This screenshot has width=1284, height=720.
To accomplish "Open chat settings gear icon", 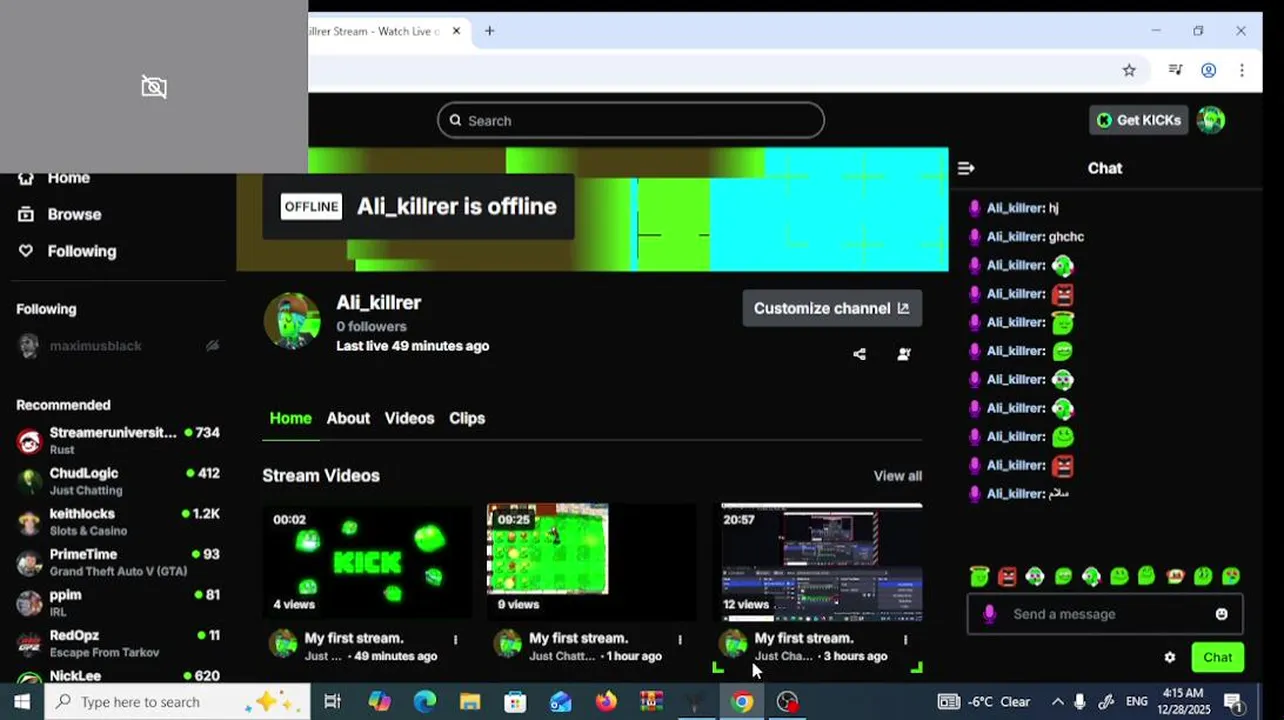I will (1170, 657).
